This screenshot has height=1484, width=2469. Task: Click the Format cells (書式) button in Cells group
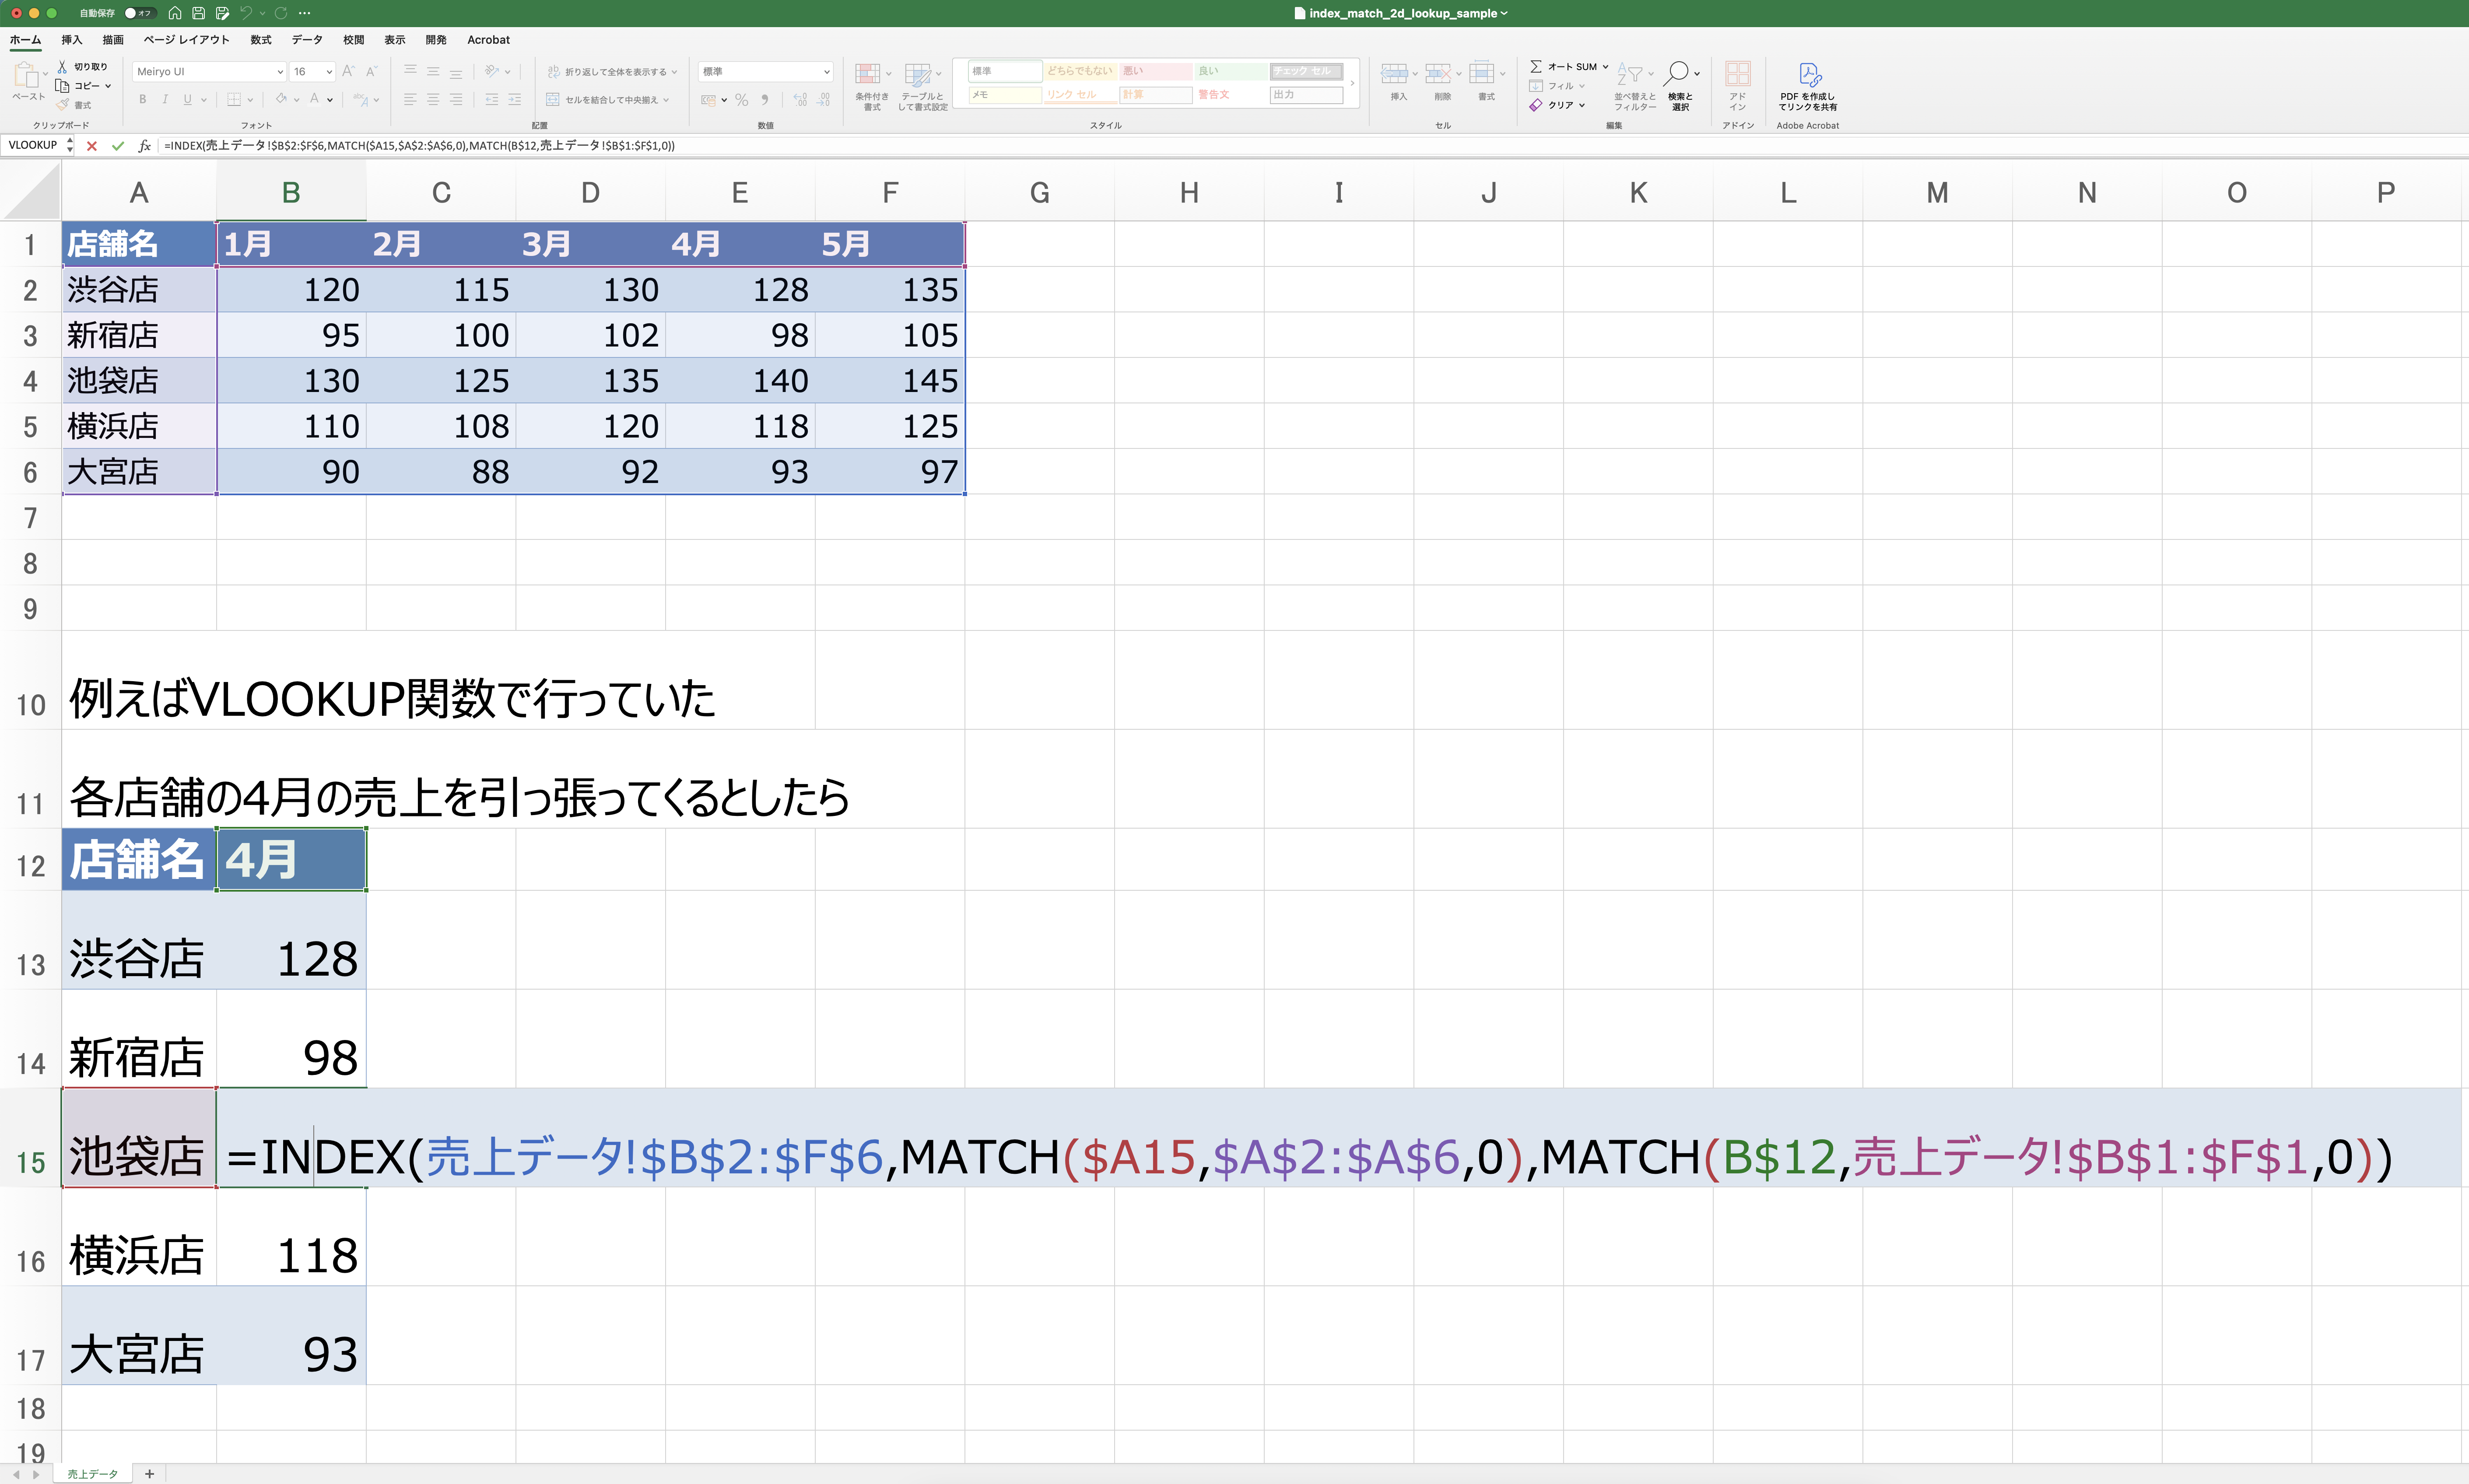1486,82
